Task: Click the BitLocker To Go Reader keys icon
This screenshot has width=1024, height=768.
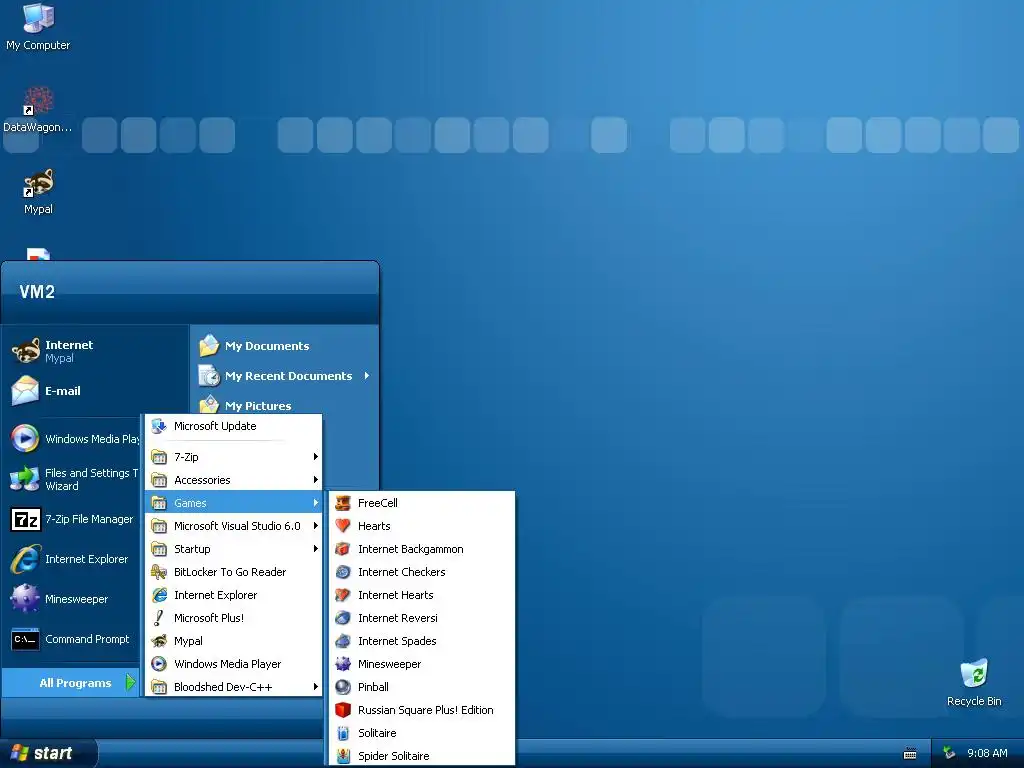Action: 159,572
